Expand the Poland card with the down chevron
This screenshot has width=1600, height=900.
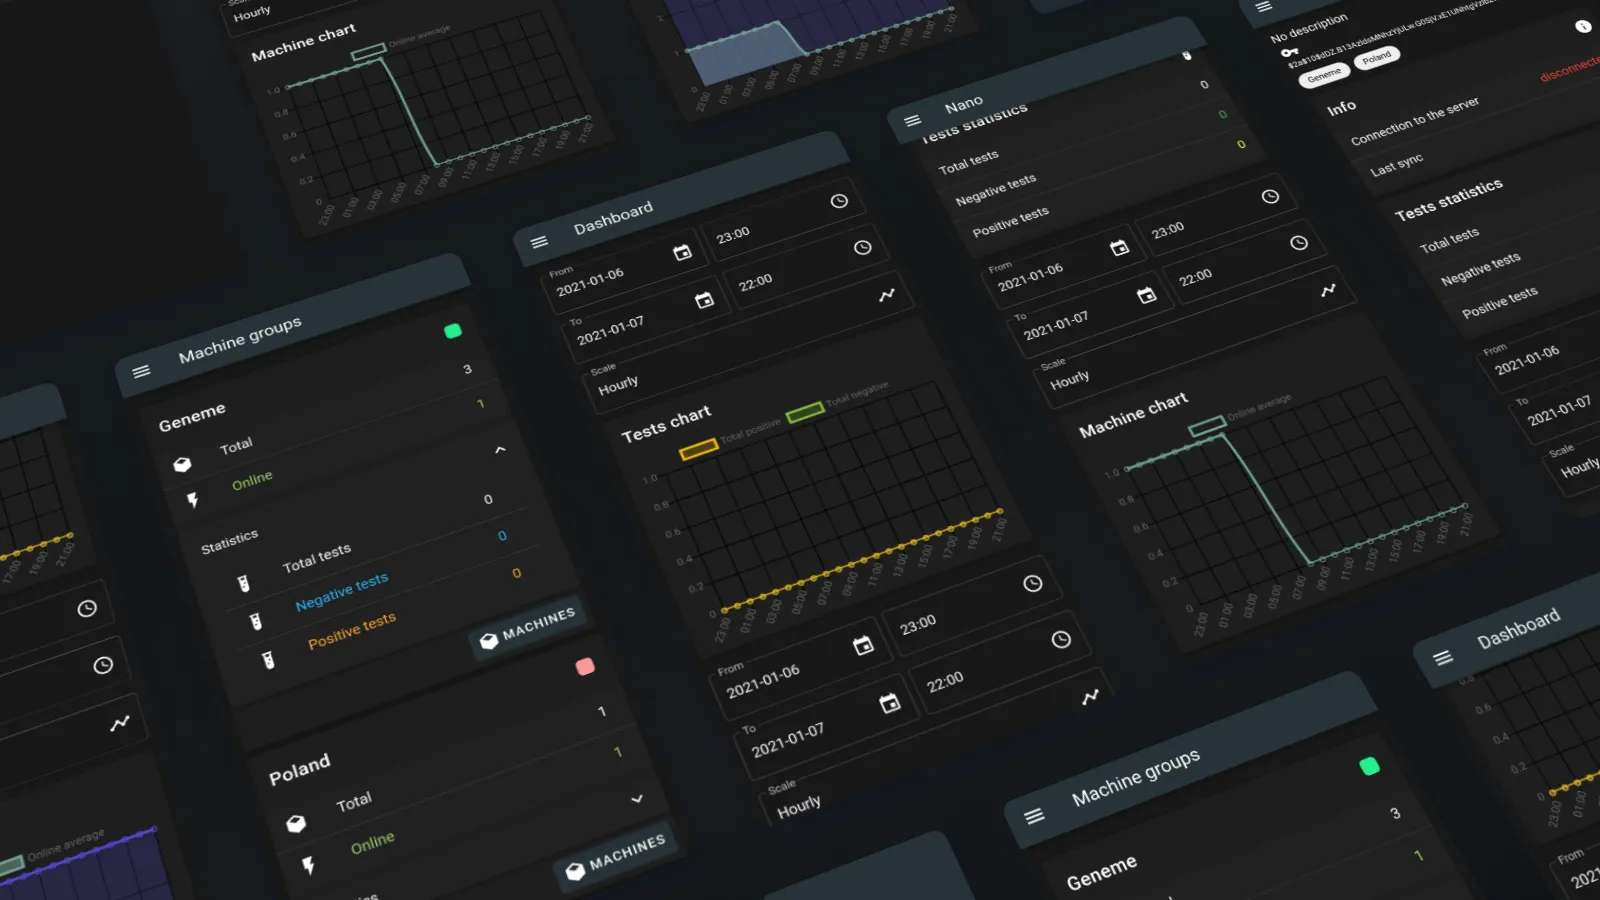point(637,799)
